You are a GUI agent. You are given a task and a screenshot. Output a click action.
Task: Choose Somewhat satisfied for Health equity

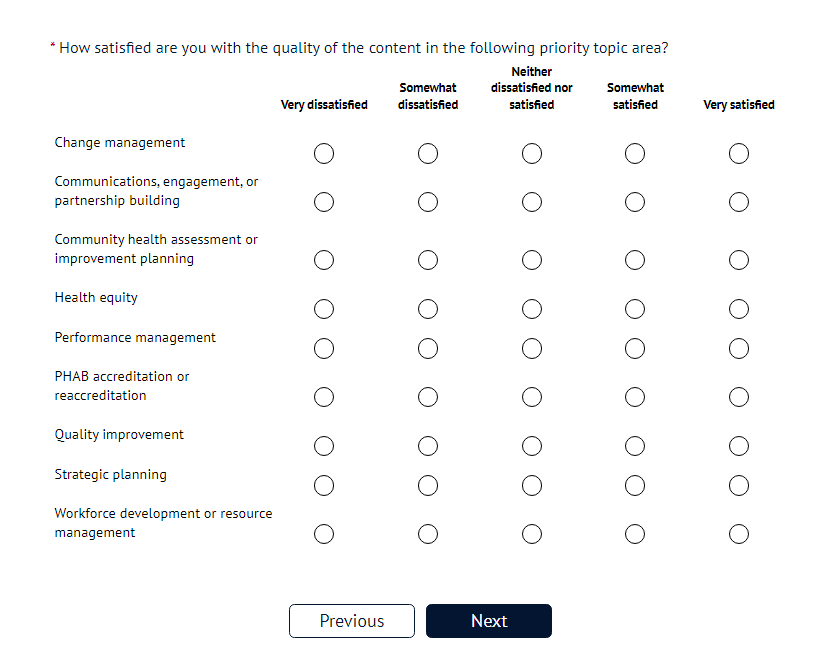[635, 309]
